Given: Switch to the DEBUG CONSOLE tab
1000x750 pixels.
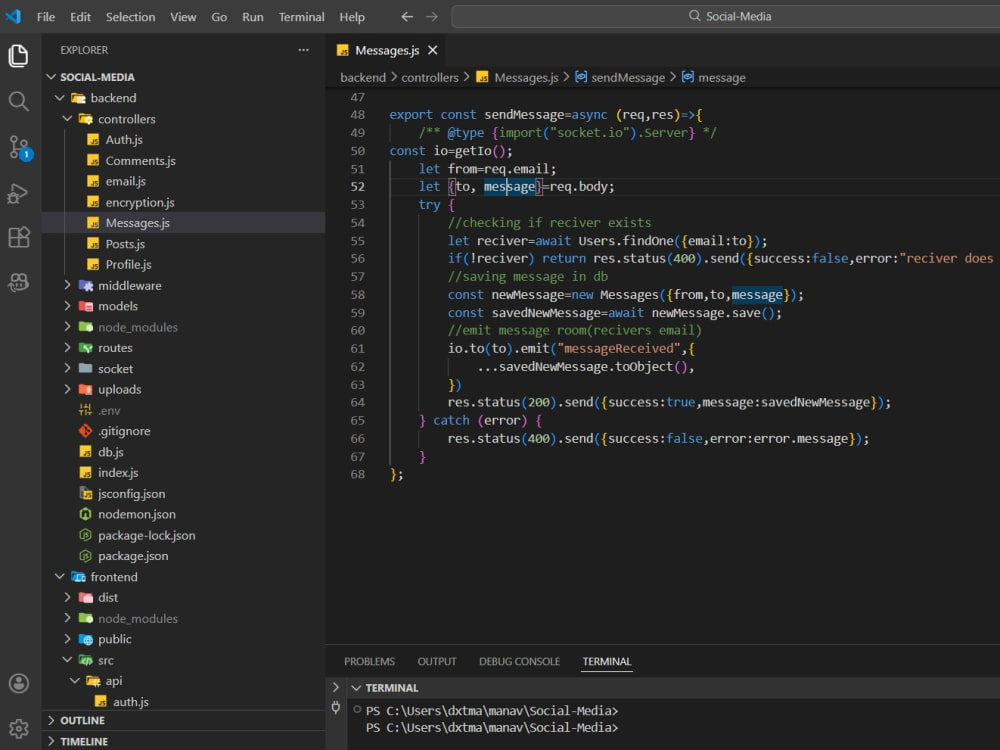Looking at the screenshot, I should (x=519, y=661).
